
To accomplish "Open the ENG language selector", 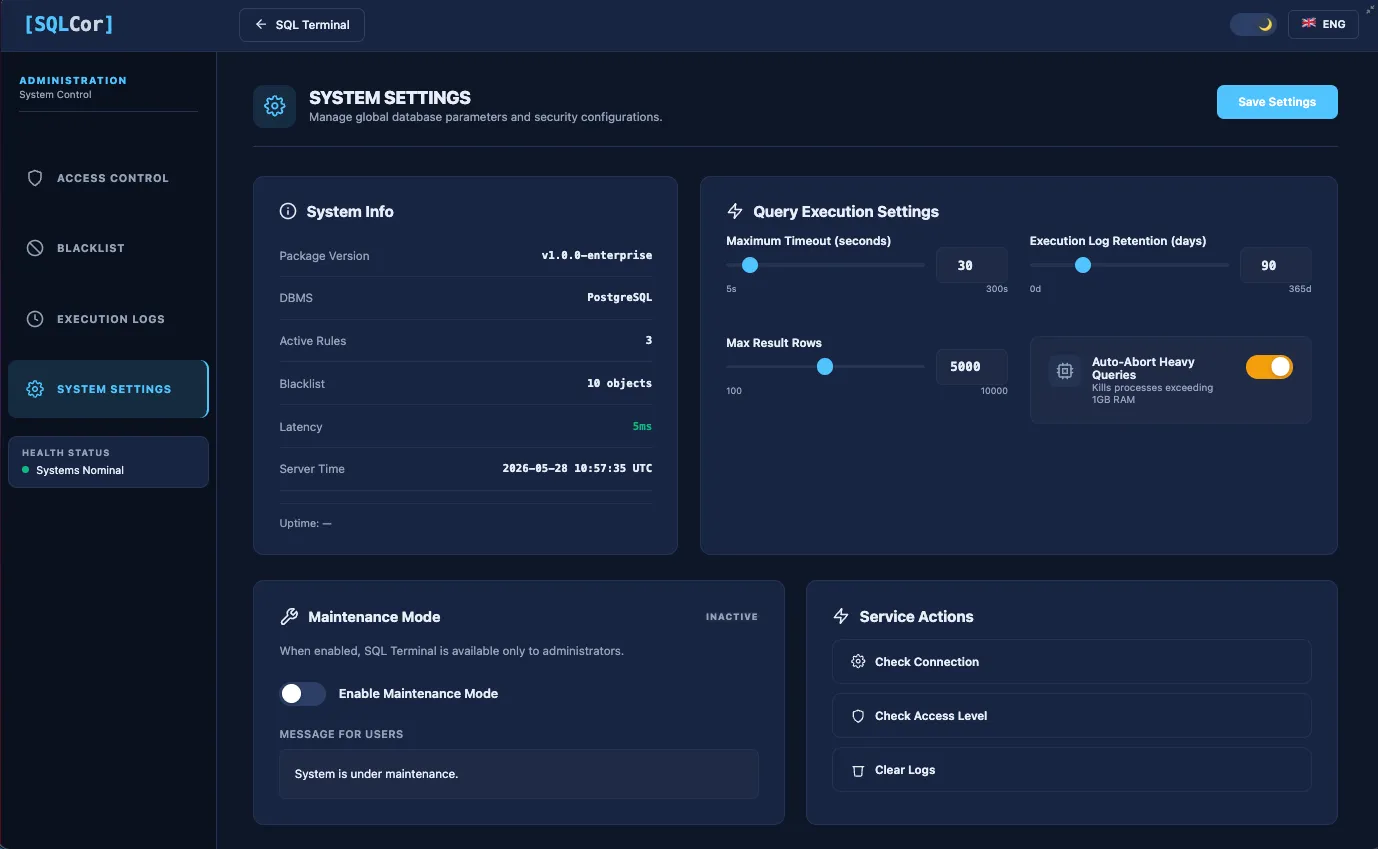I will [1323, 24].
